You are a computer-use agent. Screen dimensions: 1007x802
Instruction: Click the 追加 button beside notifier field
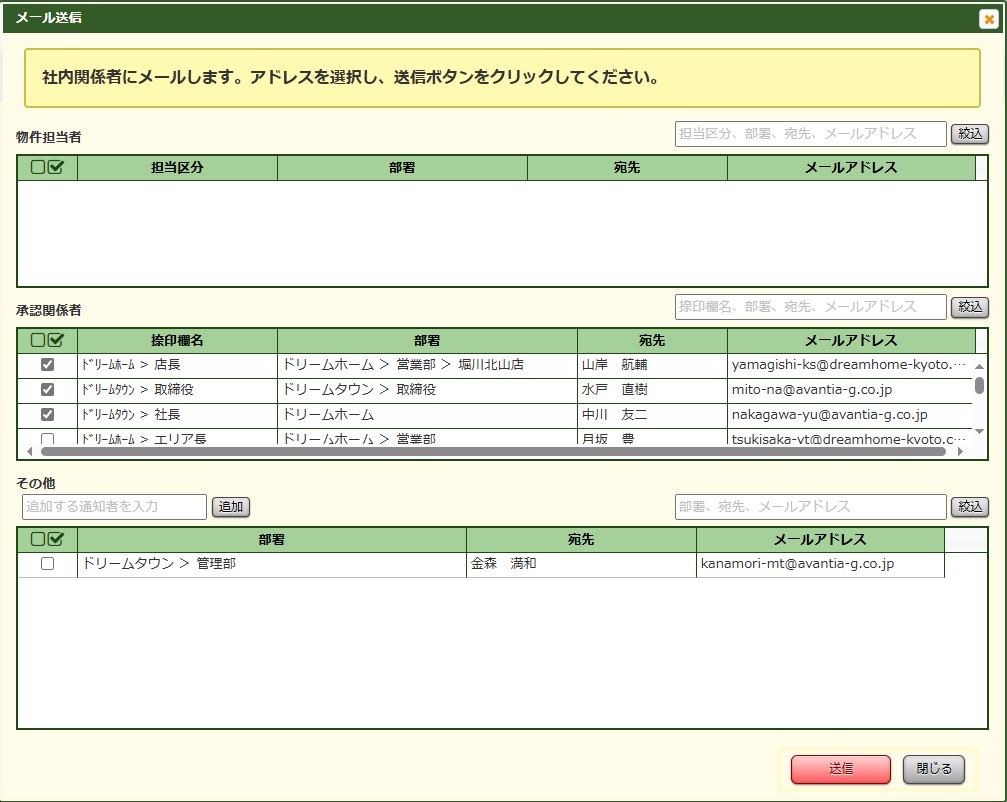[231, 507]
